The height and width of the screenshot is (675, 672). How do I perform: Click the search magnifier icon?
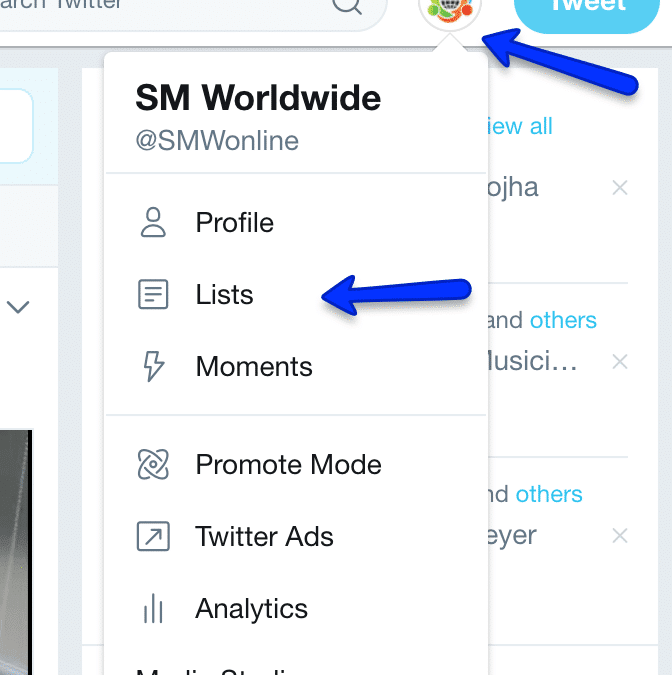[347, 5]
